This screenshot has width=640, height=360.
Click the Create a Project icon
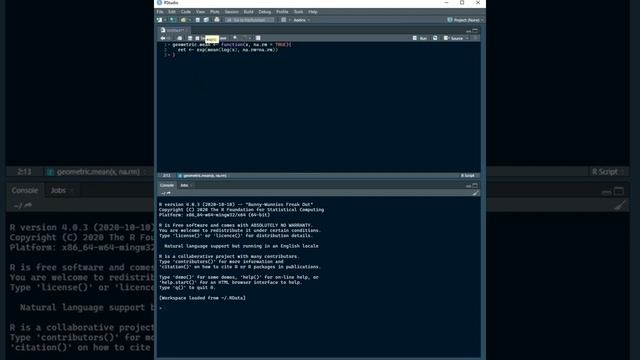pyautogui.click(x=173, y=20)
